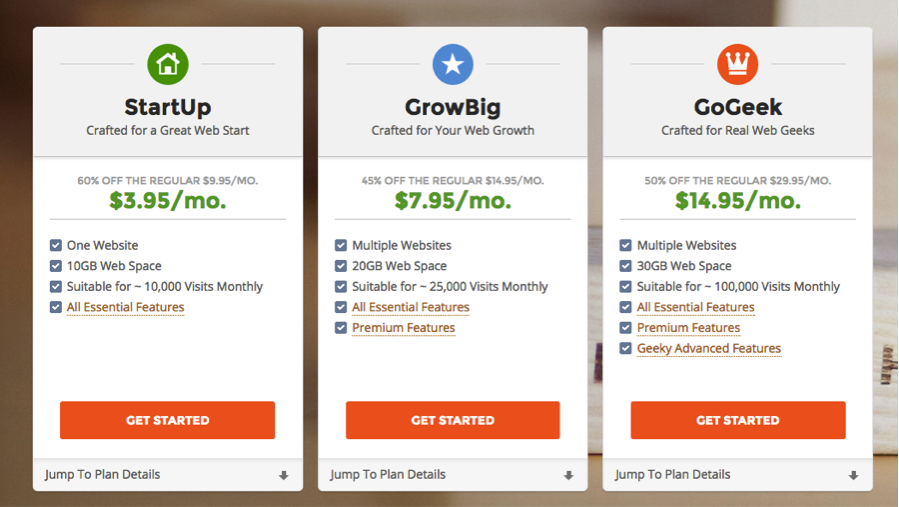The width and height of the screenshot is (899, 507).
Task: Click the GoGeek $14.95/mo. price
Action: [x=737, y=201]
